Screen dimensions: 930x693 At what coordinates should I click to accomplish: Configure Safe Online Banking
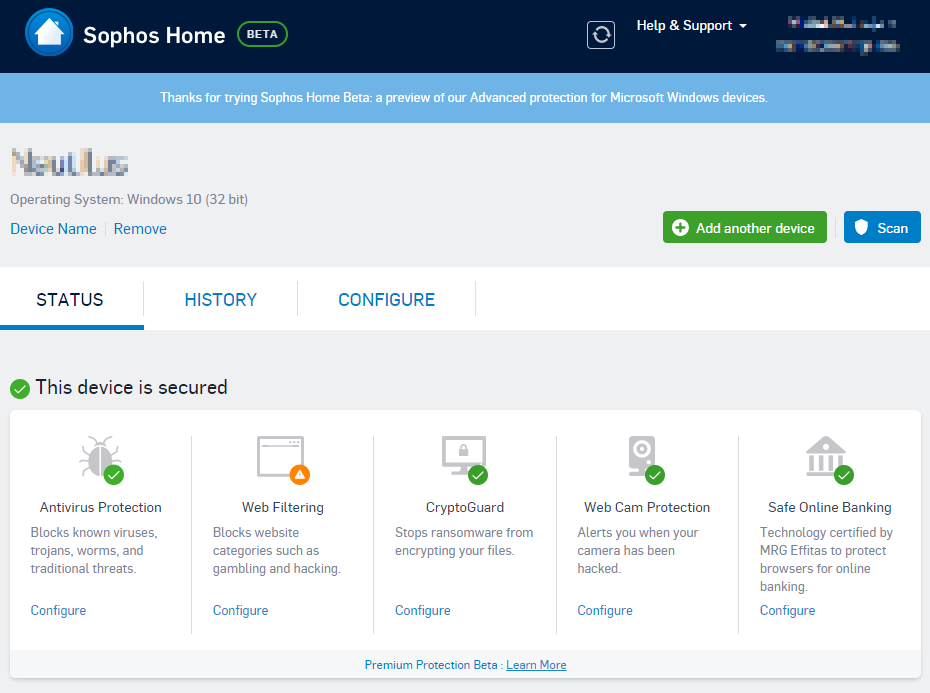(788, 611)
